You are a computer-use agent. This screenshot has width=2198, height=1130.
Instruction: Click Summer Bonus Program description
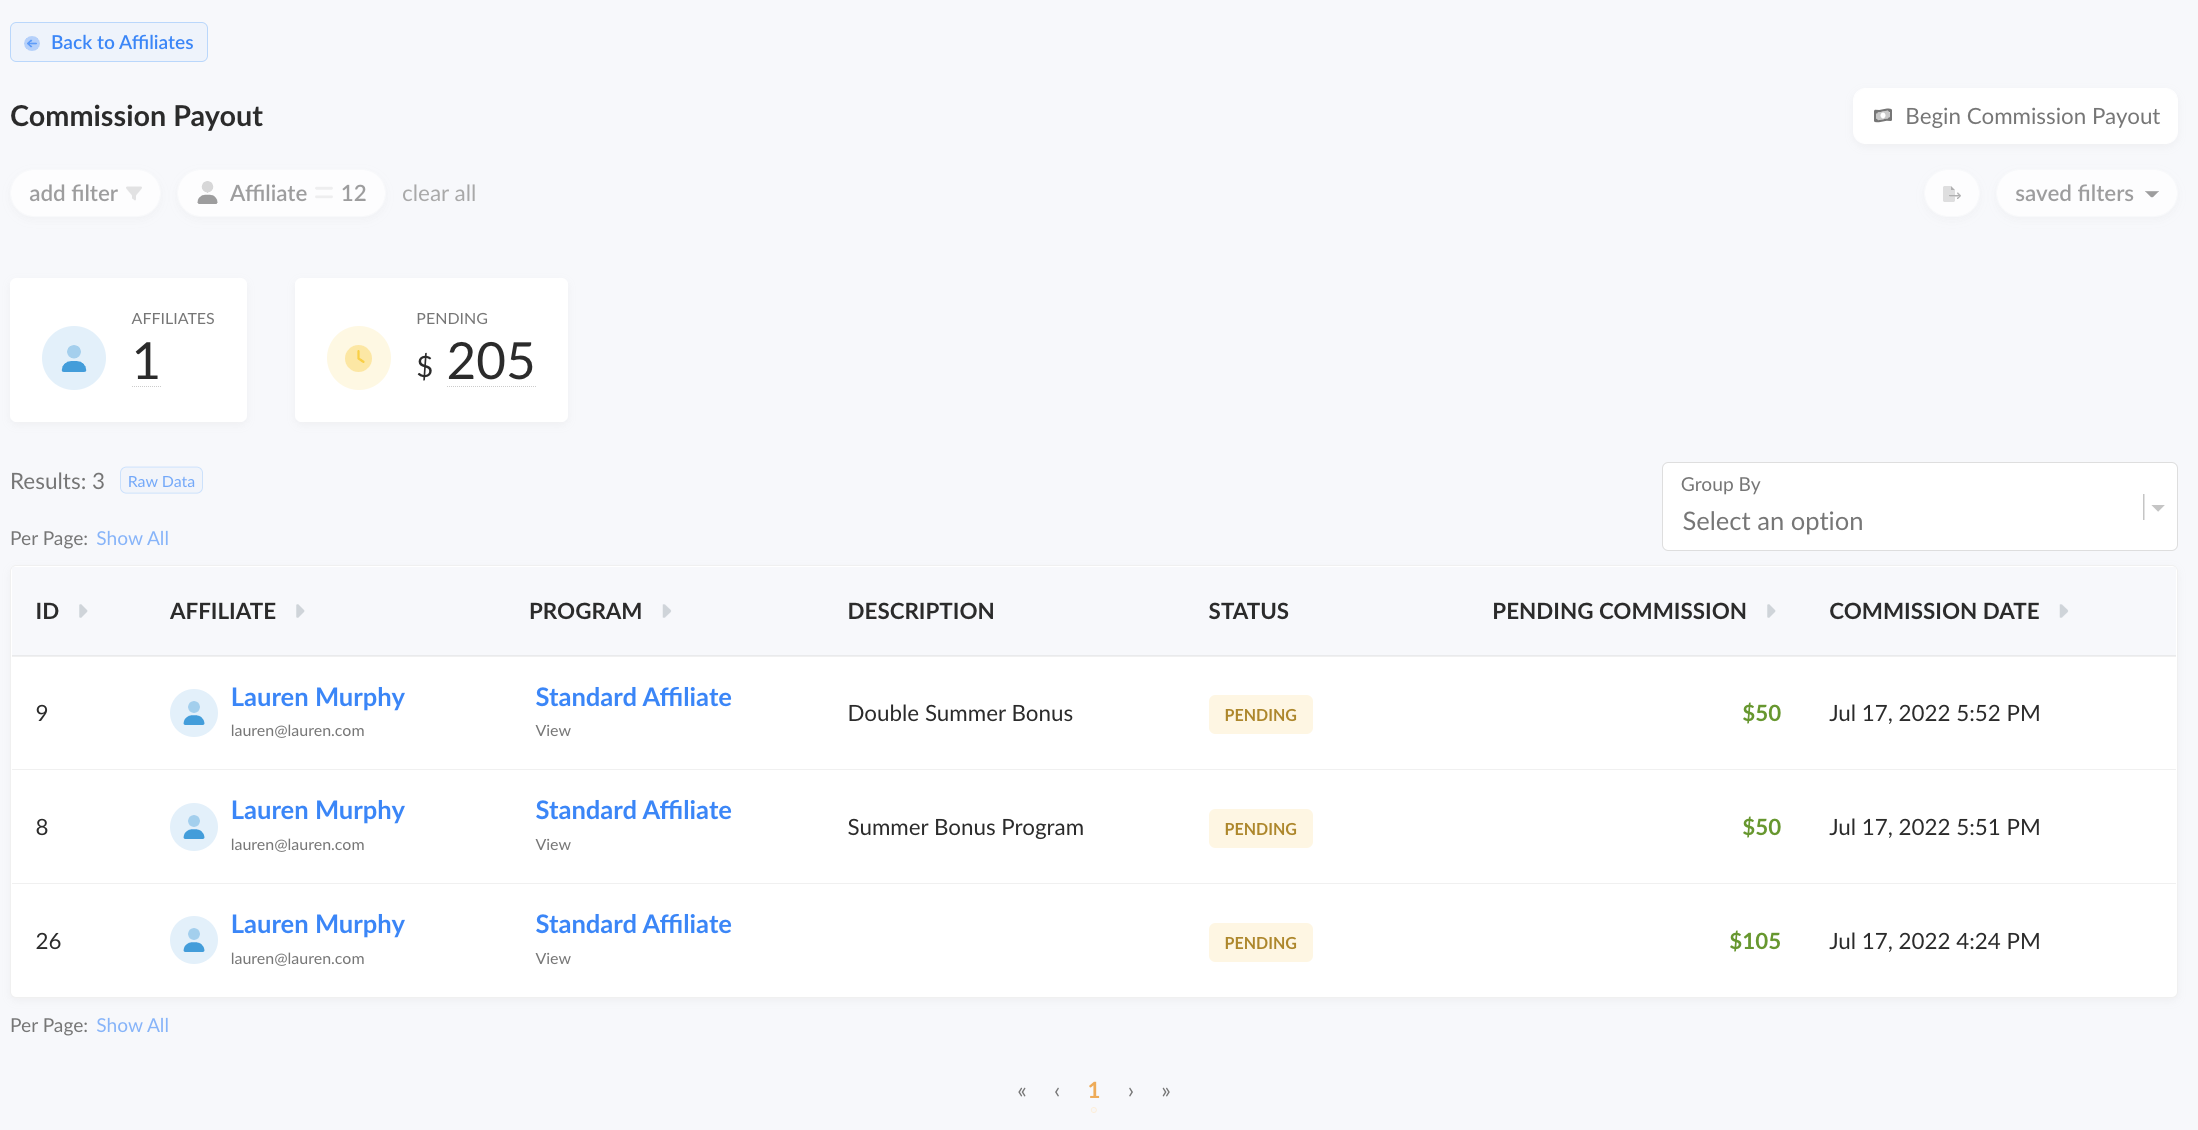coord(965,827)
